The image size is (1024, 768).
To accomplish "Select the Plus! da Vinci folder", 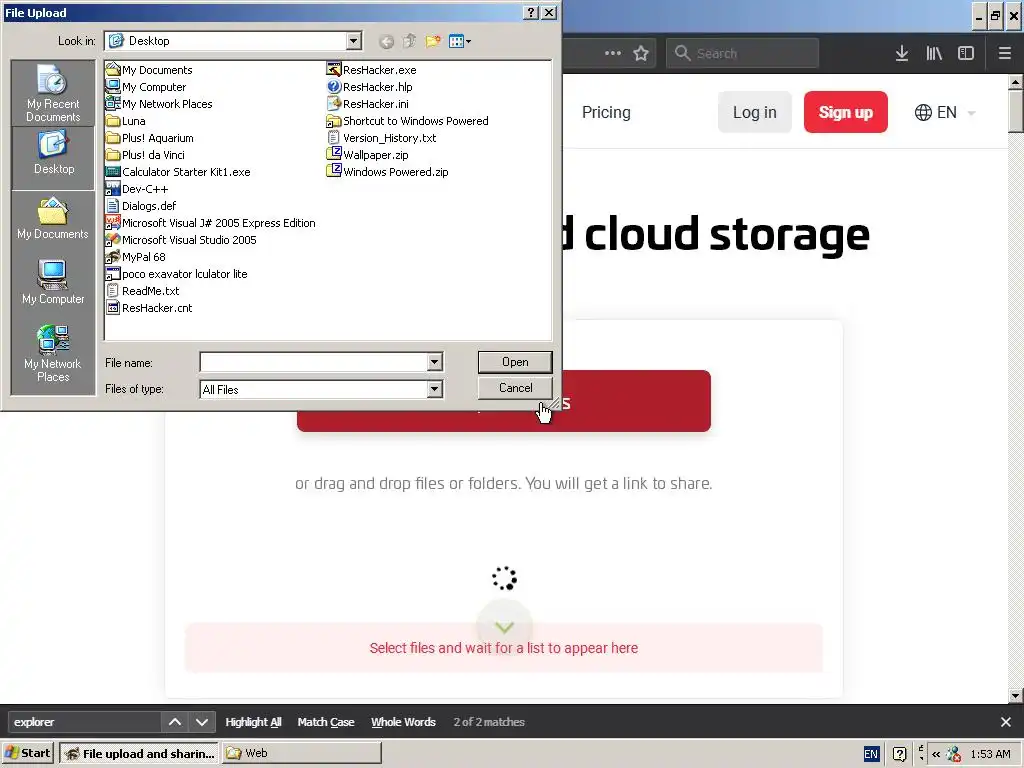I will 145,155.
